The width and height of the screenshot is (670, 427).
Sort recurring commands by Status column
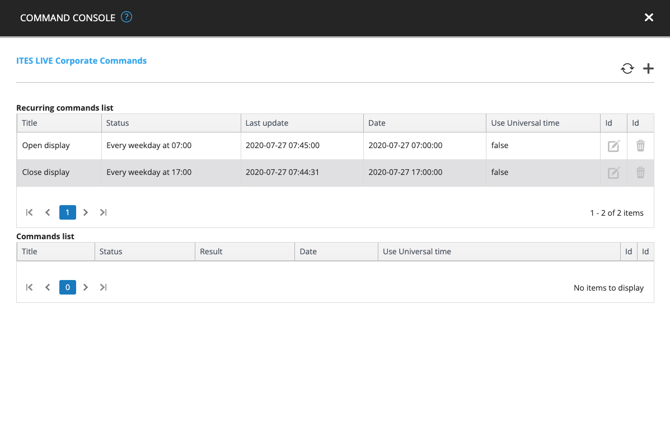[118, 123]
